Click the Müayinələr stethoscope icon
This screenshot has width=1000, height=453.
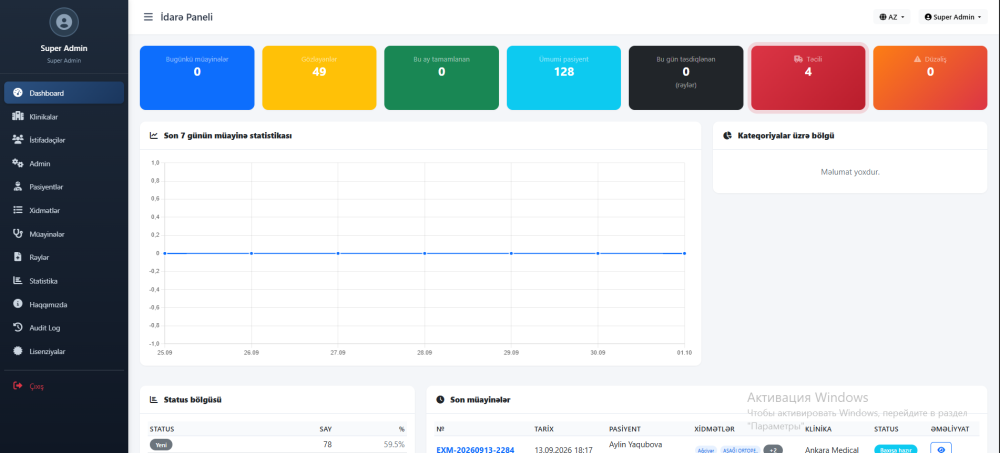point(18,234)
